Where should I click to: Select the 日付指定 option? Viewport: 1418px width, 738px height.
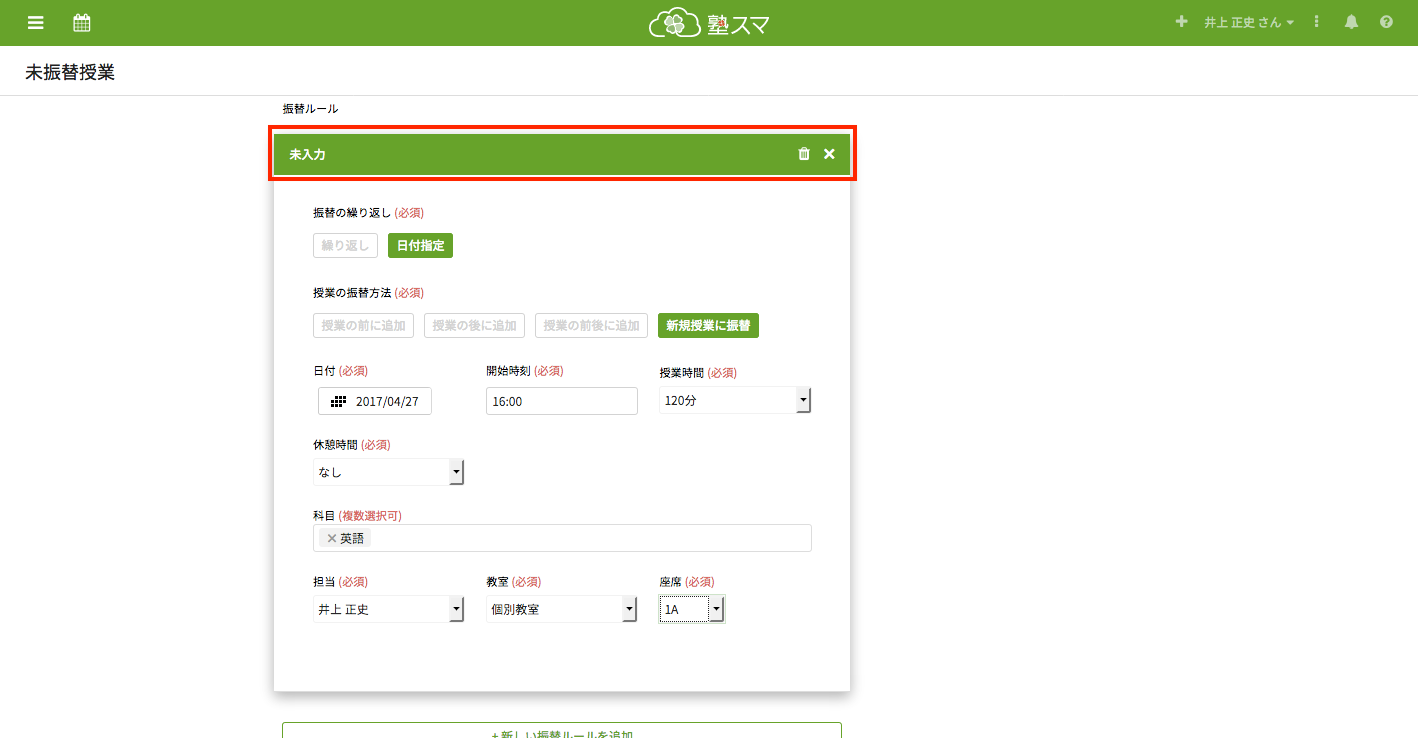click(420, 246)
